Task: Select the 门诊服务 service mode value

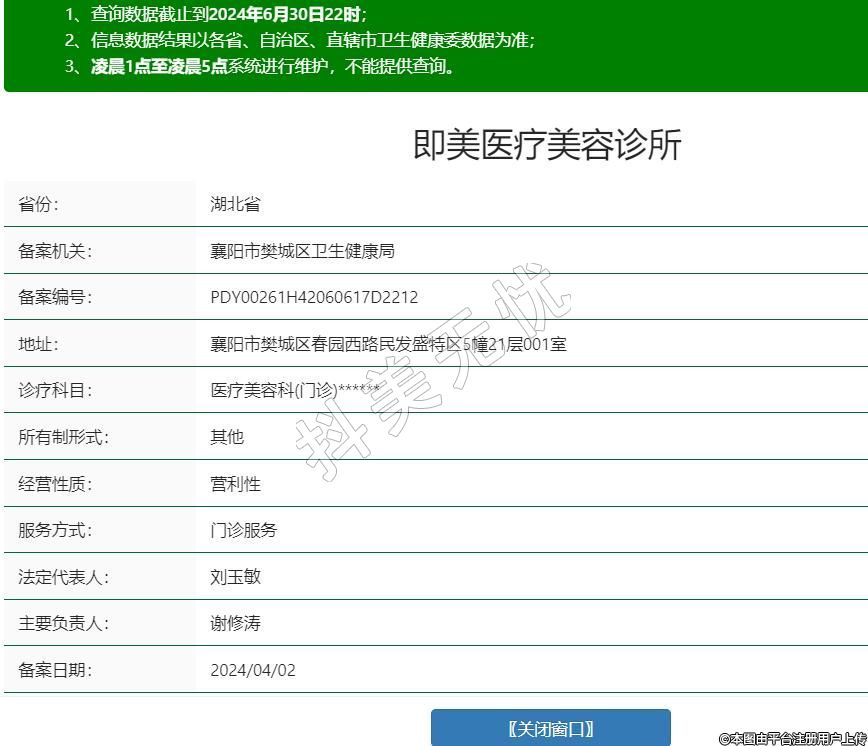Action: [244, 530]
